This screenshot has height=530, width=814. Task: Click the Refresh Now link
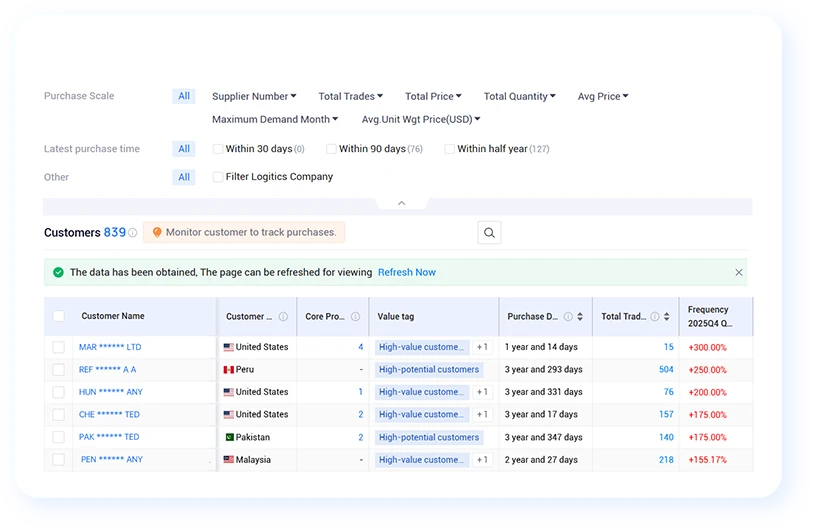tap(406, 272)
